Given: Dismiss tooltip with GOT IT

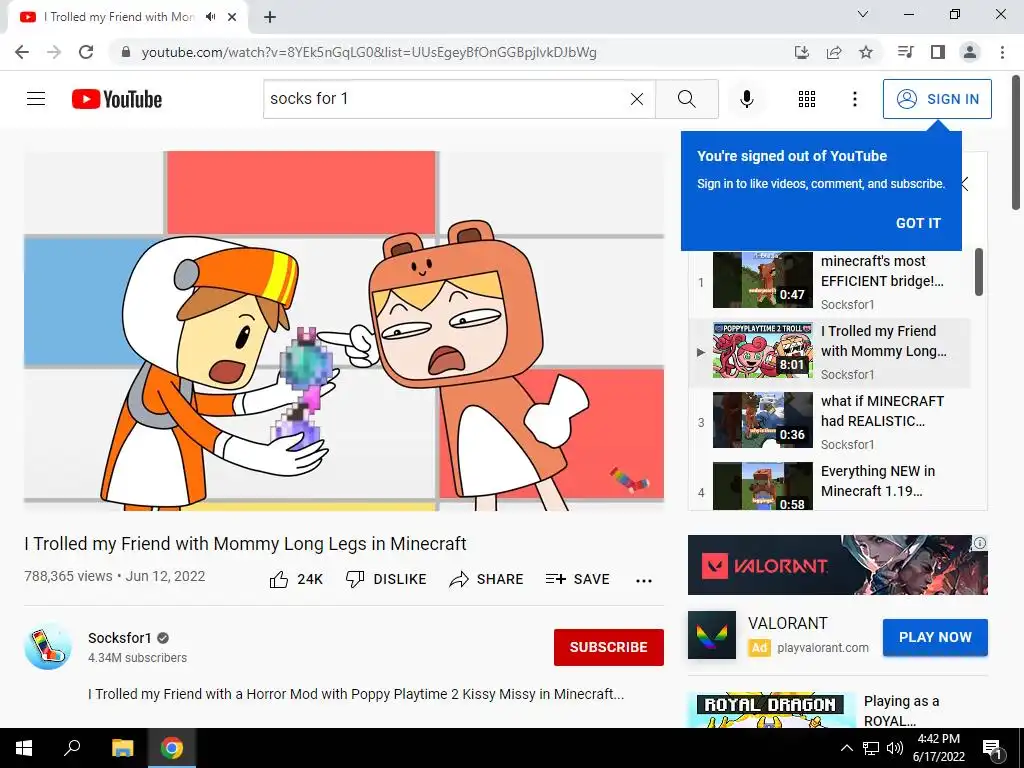Looking at the screenshot, I should pyautogui.click(x=918, y=223).
